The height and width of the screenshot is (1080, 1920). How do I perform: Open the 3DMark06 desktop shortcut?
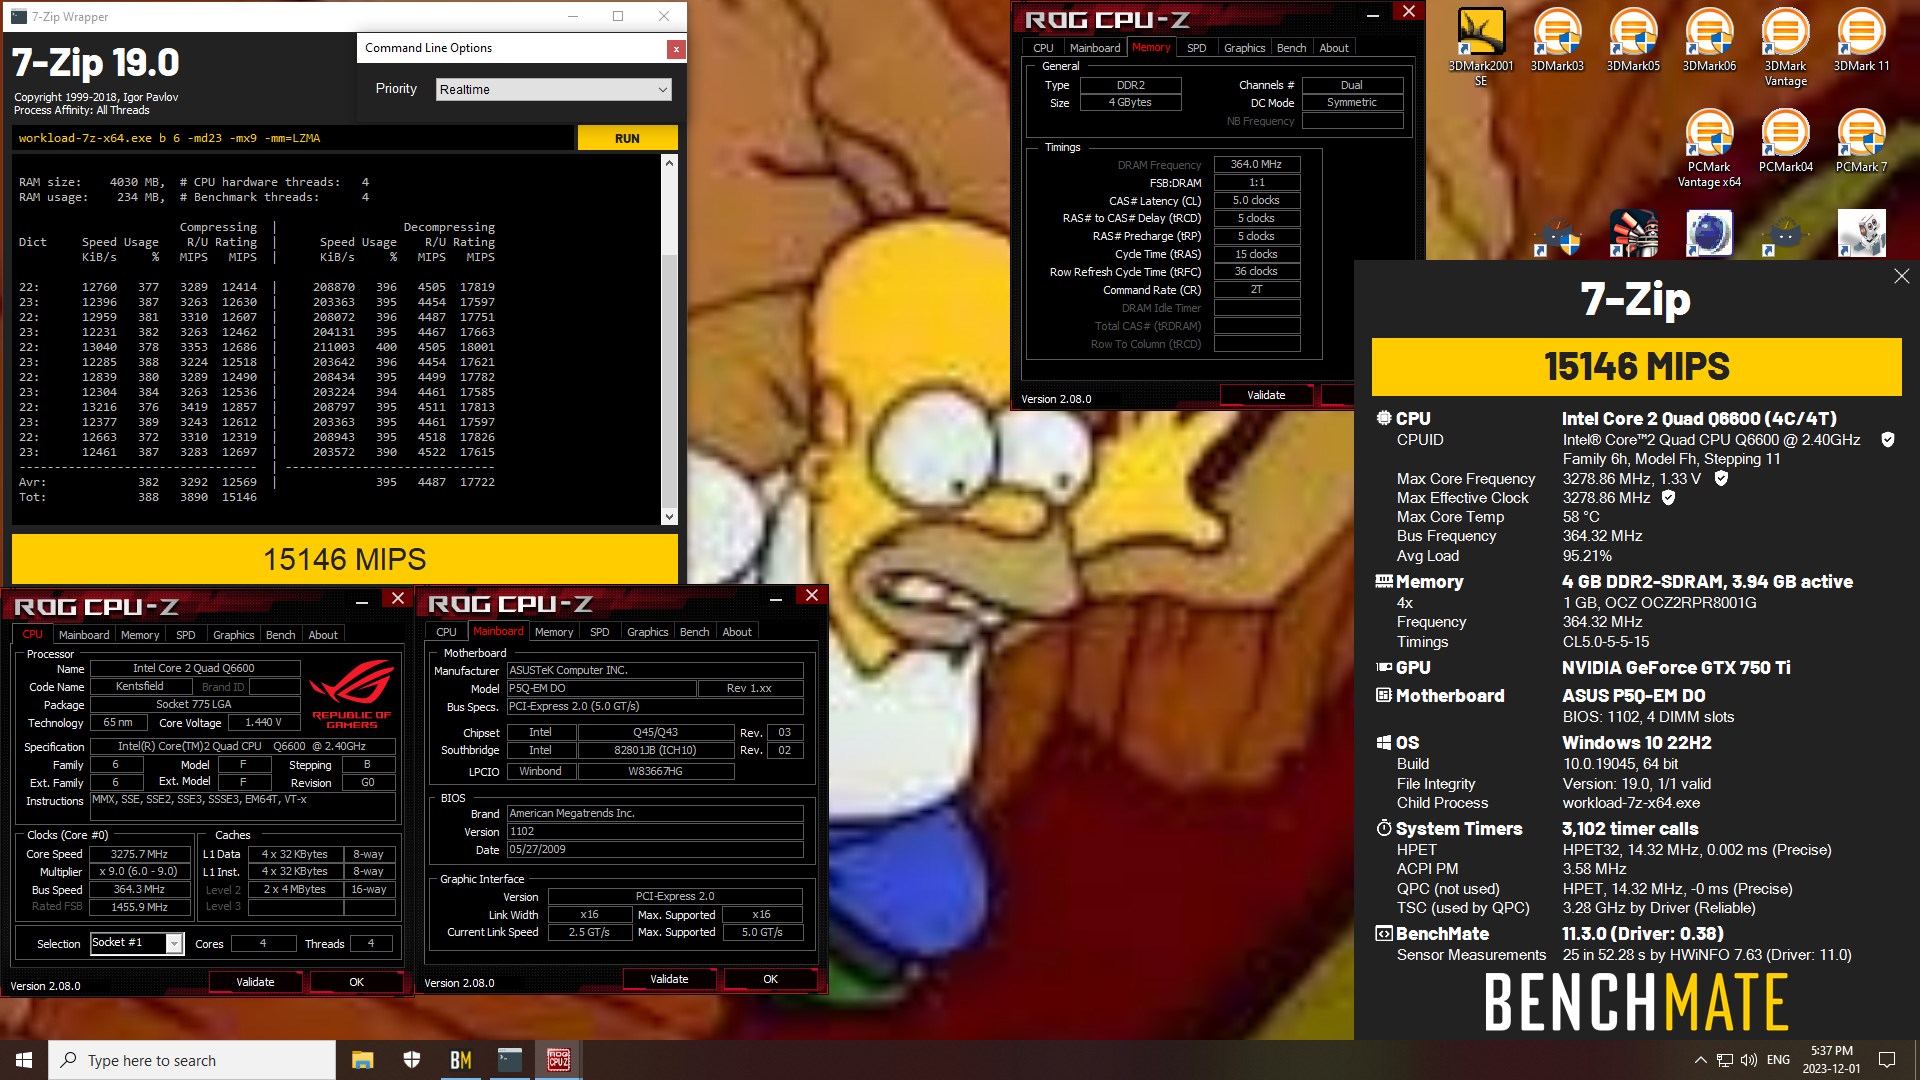tap(1709, 40)
